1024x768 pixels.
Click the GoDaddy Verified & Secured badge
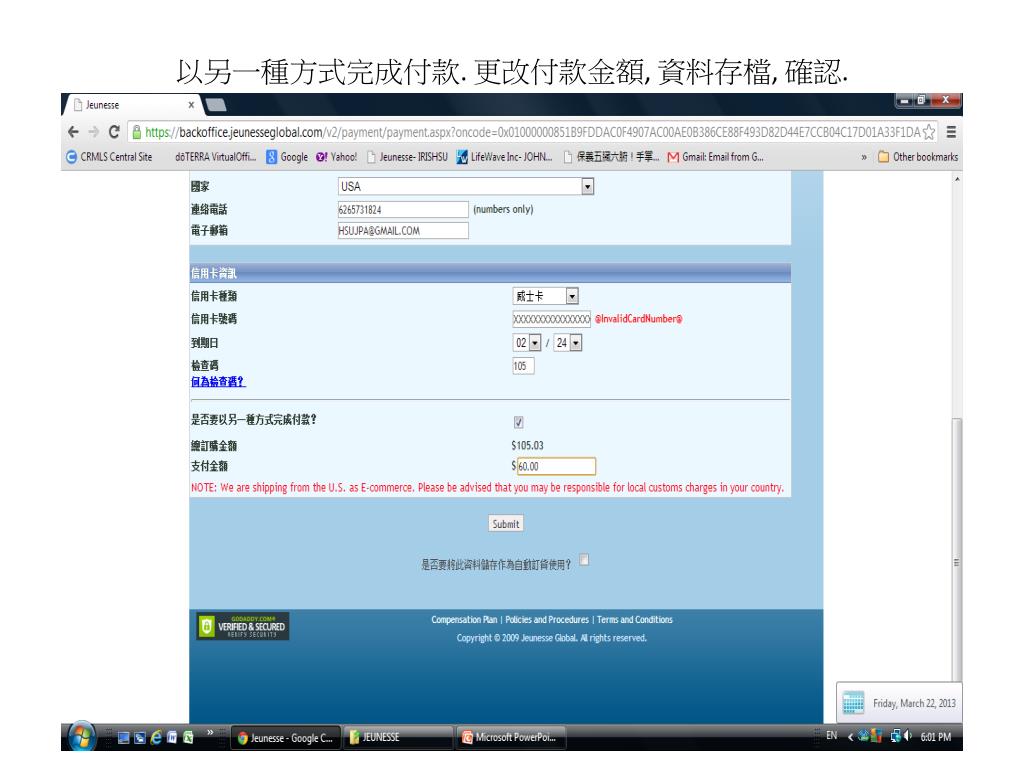click(x=243, y=626)
